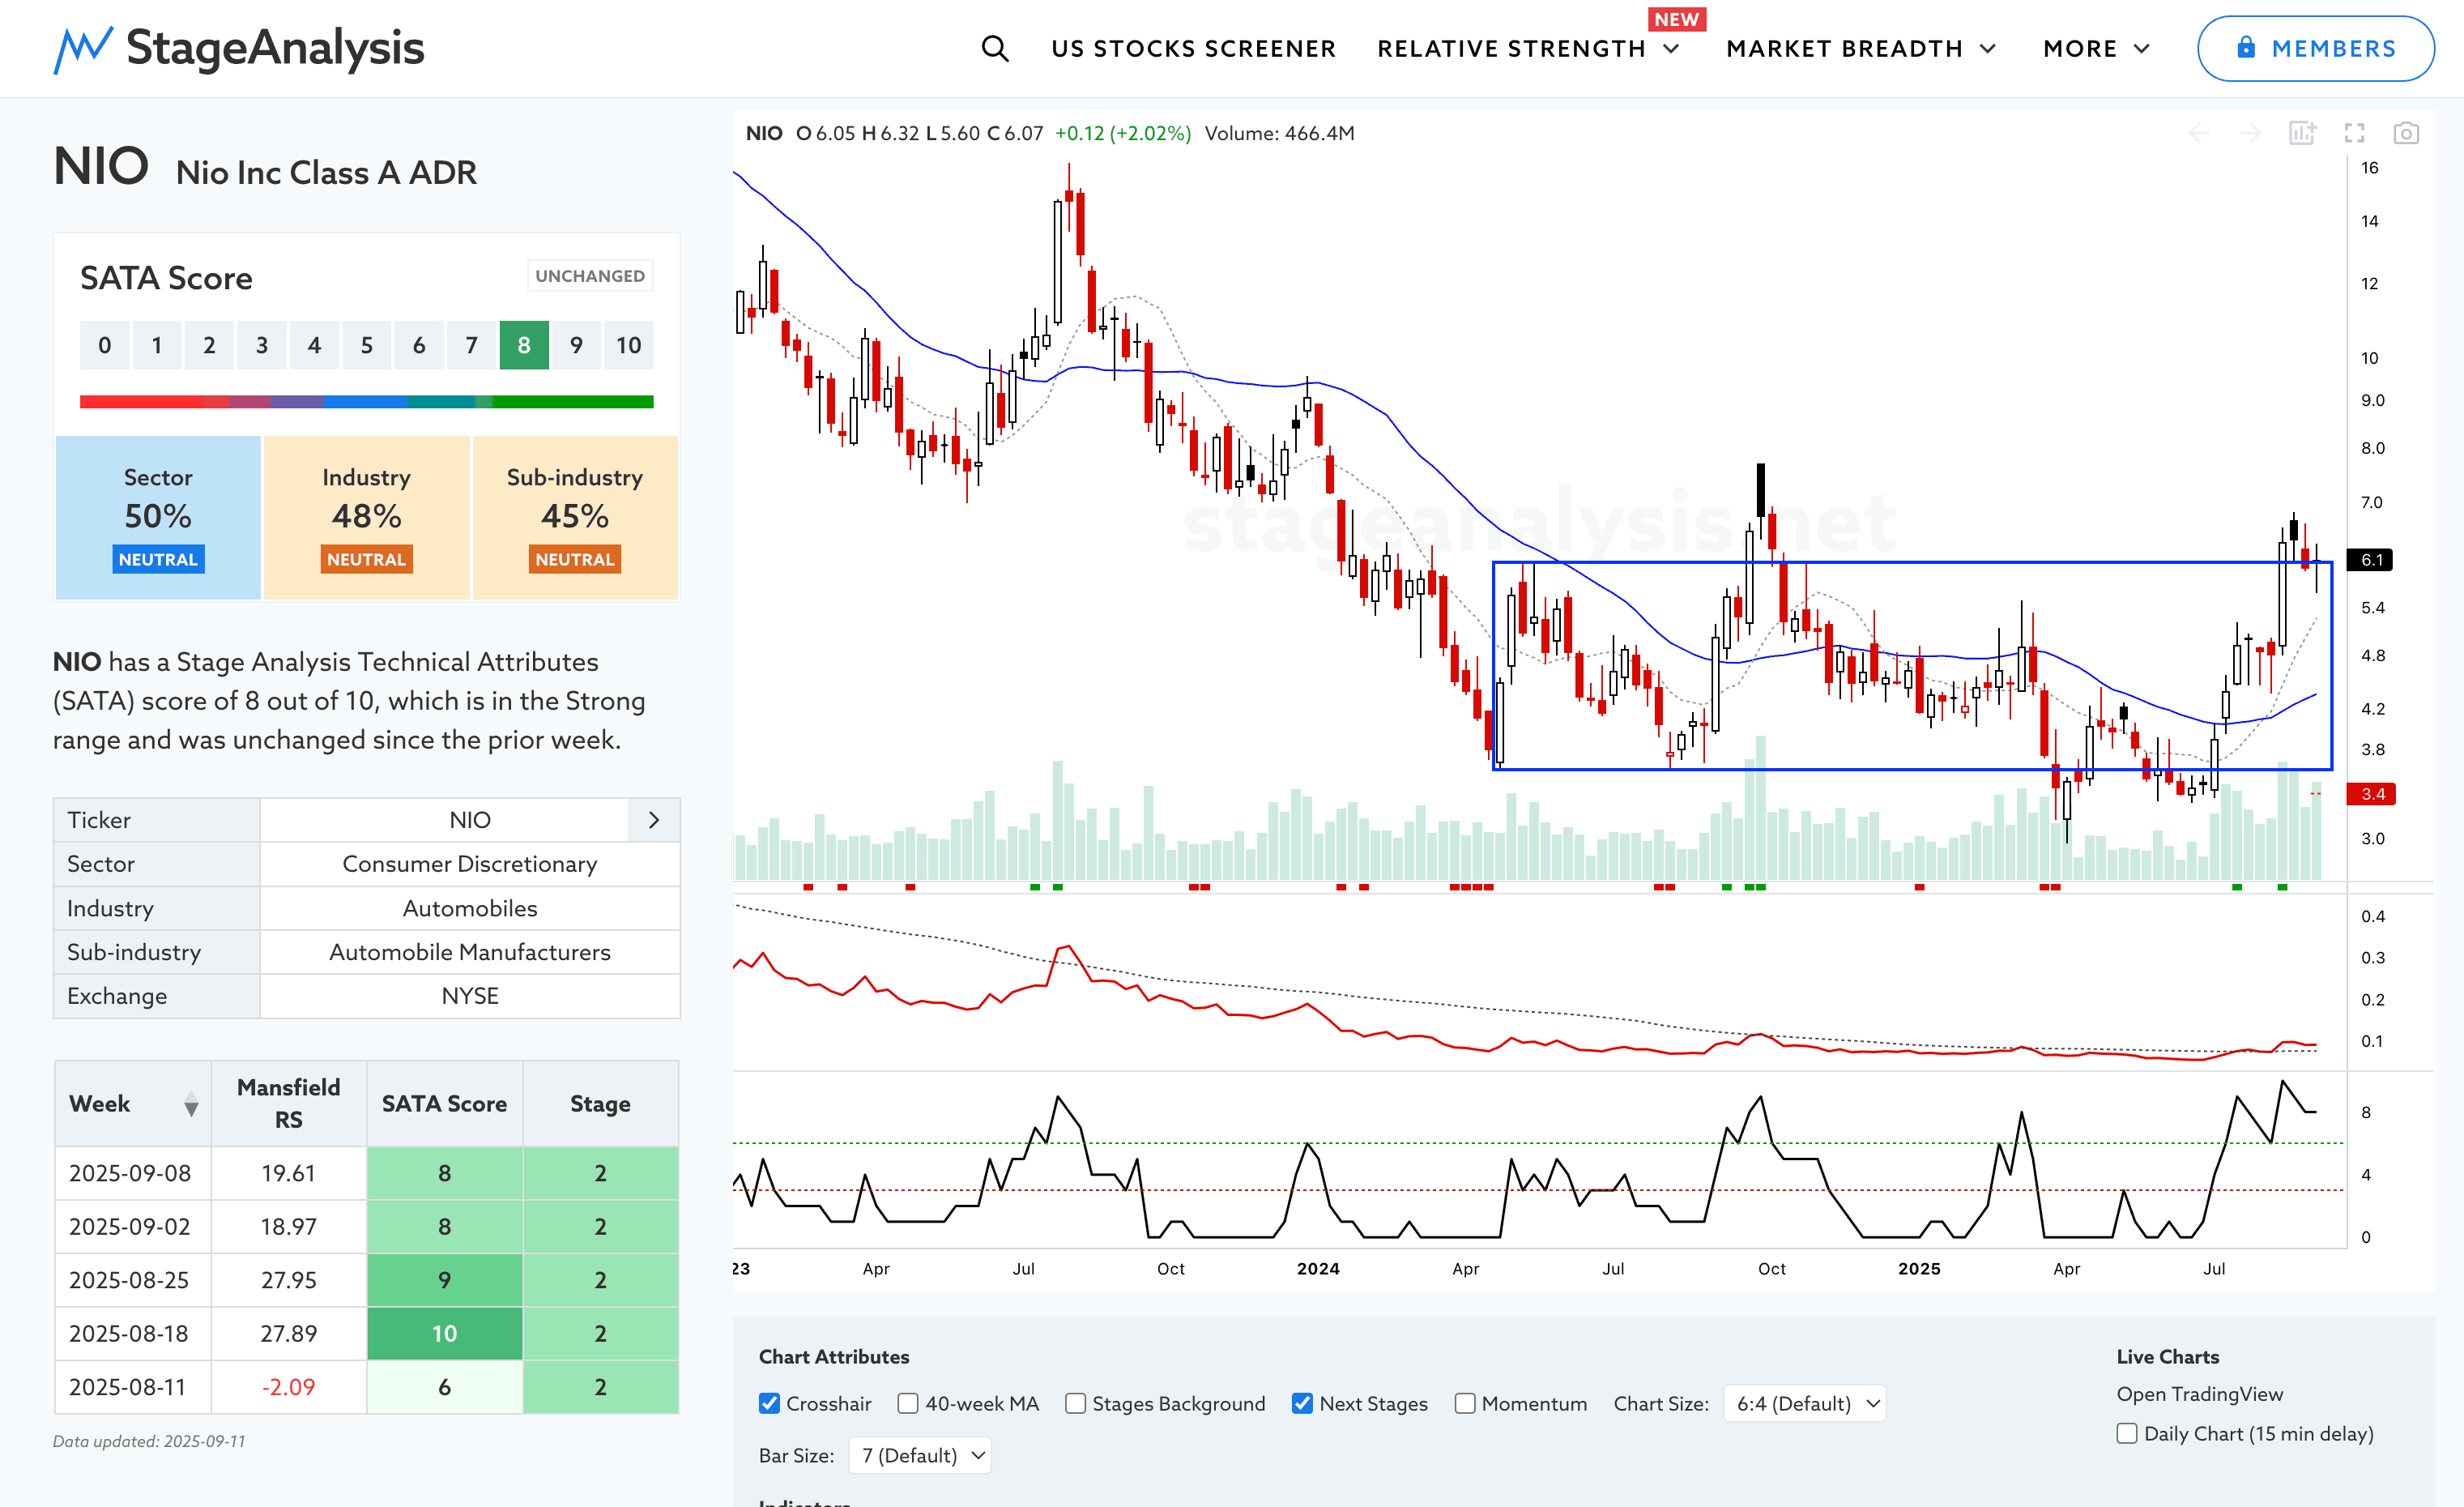This screenshot has height=1507, width=2464.
Task: Enable Daily Chart 15 min delay checkbox
Action: tap(2127, 1433)
